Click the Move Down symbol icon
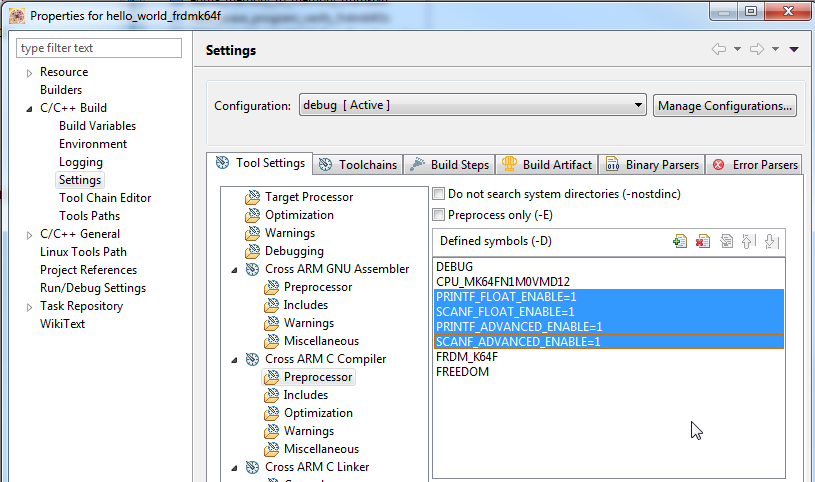 pyautogui.click(x=770, y=241)
